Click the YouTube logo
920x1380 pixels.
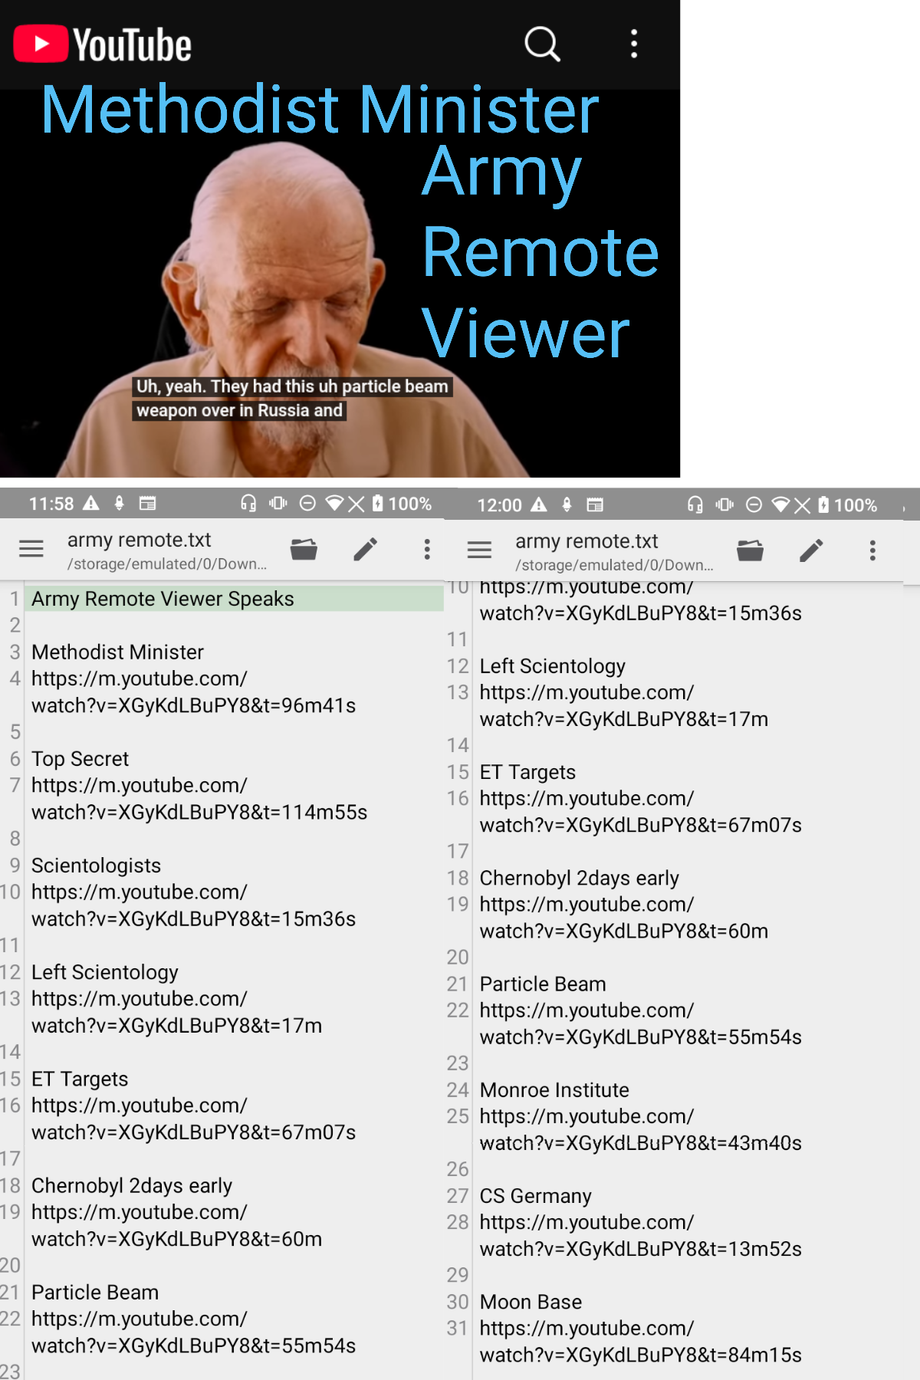[x=102, y=45]
